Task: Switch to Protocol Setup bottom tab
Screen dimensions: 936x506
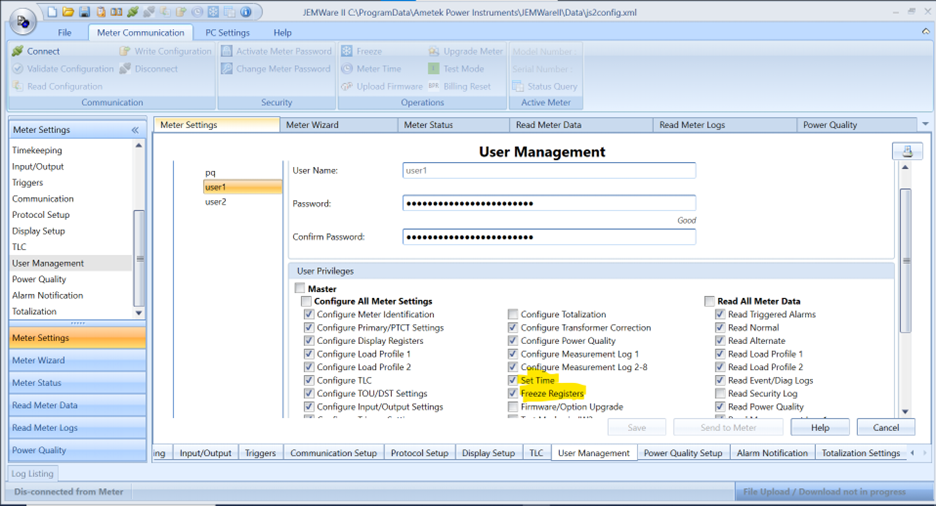Action: (x=420, y=453)
